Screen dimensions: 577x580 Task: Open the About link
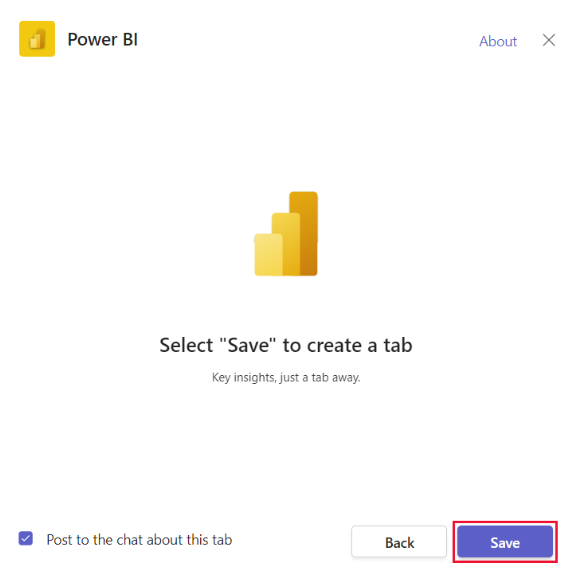498,41
